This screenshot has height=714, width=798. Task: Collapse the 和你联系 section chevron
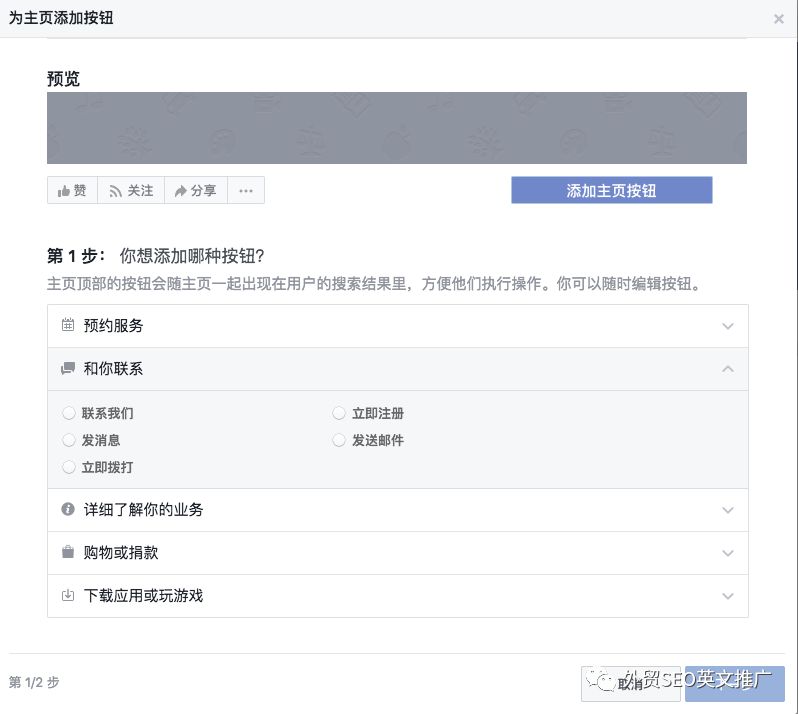pos(728,369)
